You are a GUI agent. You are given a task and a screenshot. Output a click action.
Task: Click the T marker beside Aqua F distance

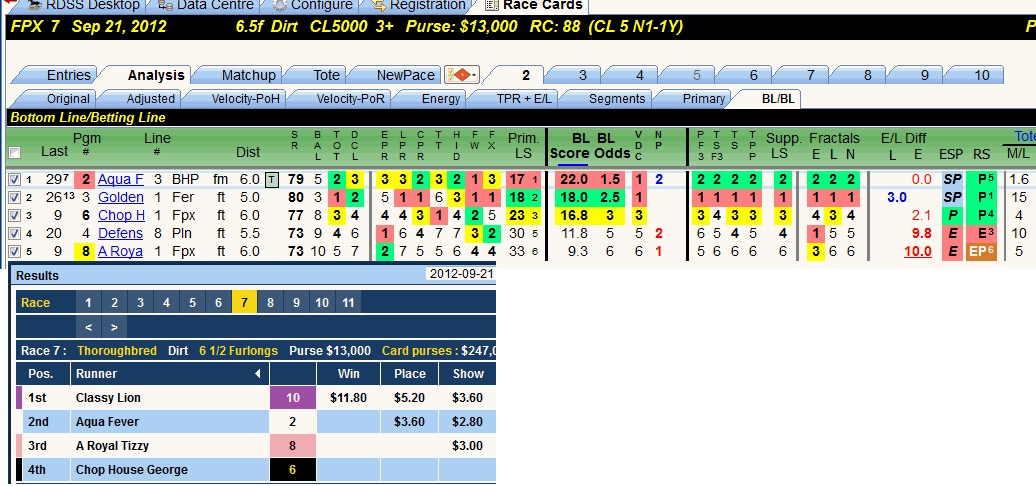[272, 179]
